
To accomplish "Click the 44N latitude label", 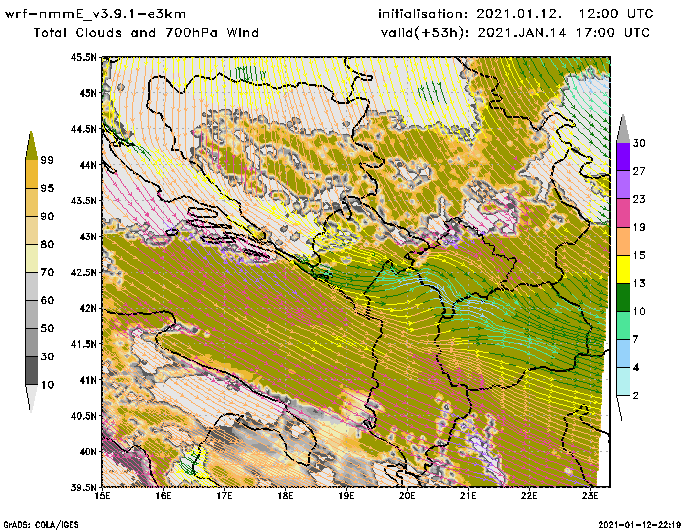I will [x=87, y=165].
